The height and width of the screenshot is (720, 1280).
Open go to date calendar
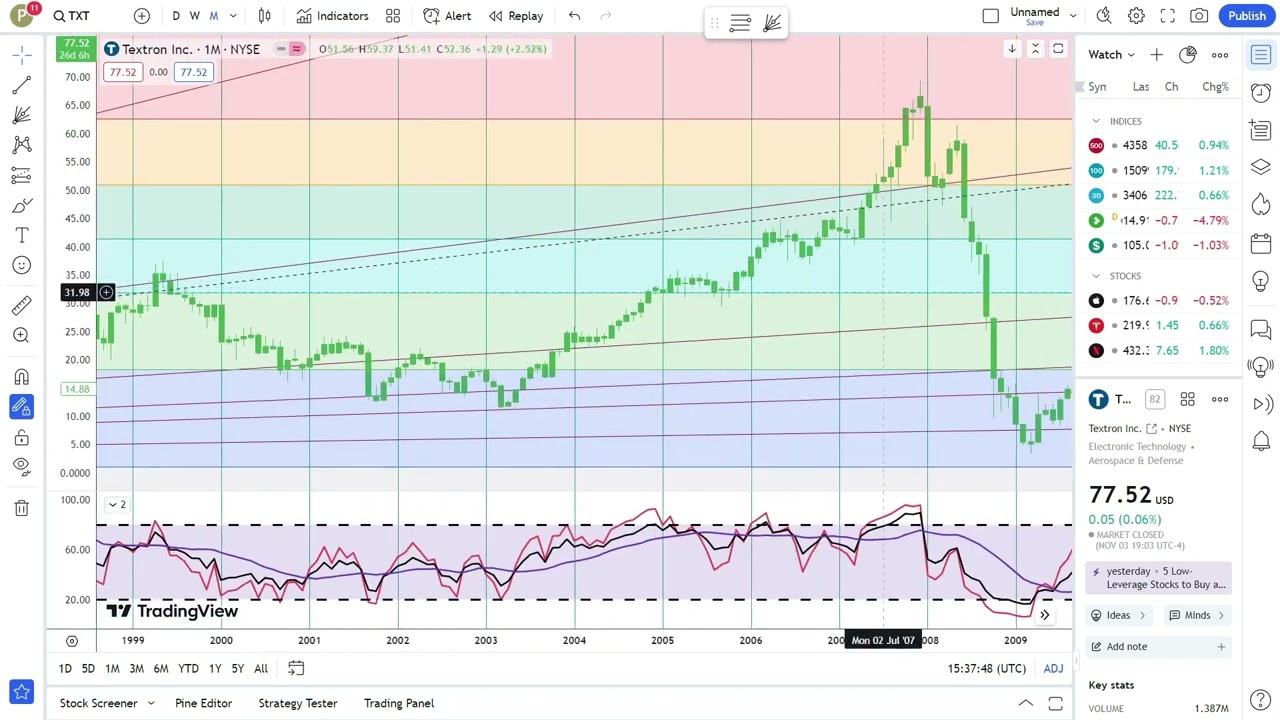point(296,668)
